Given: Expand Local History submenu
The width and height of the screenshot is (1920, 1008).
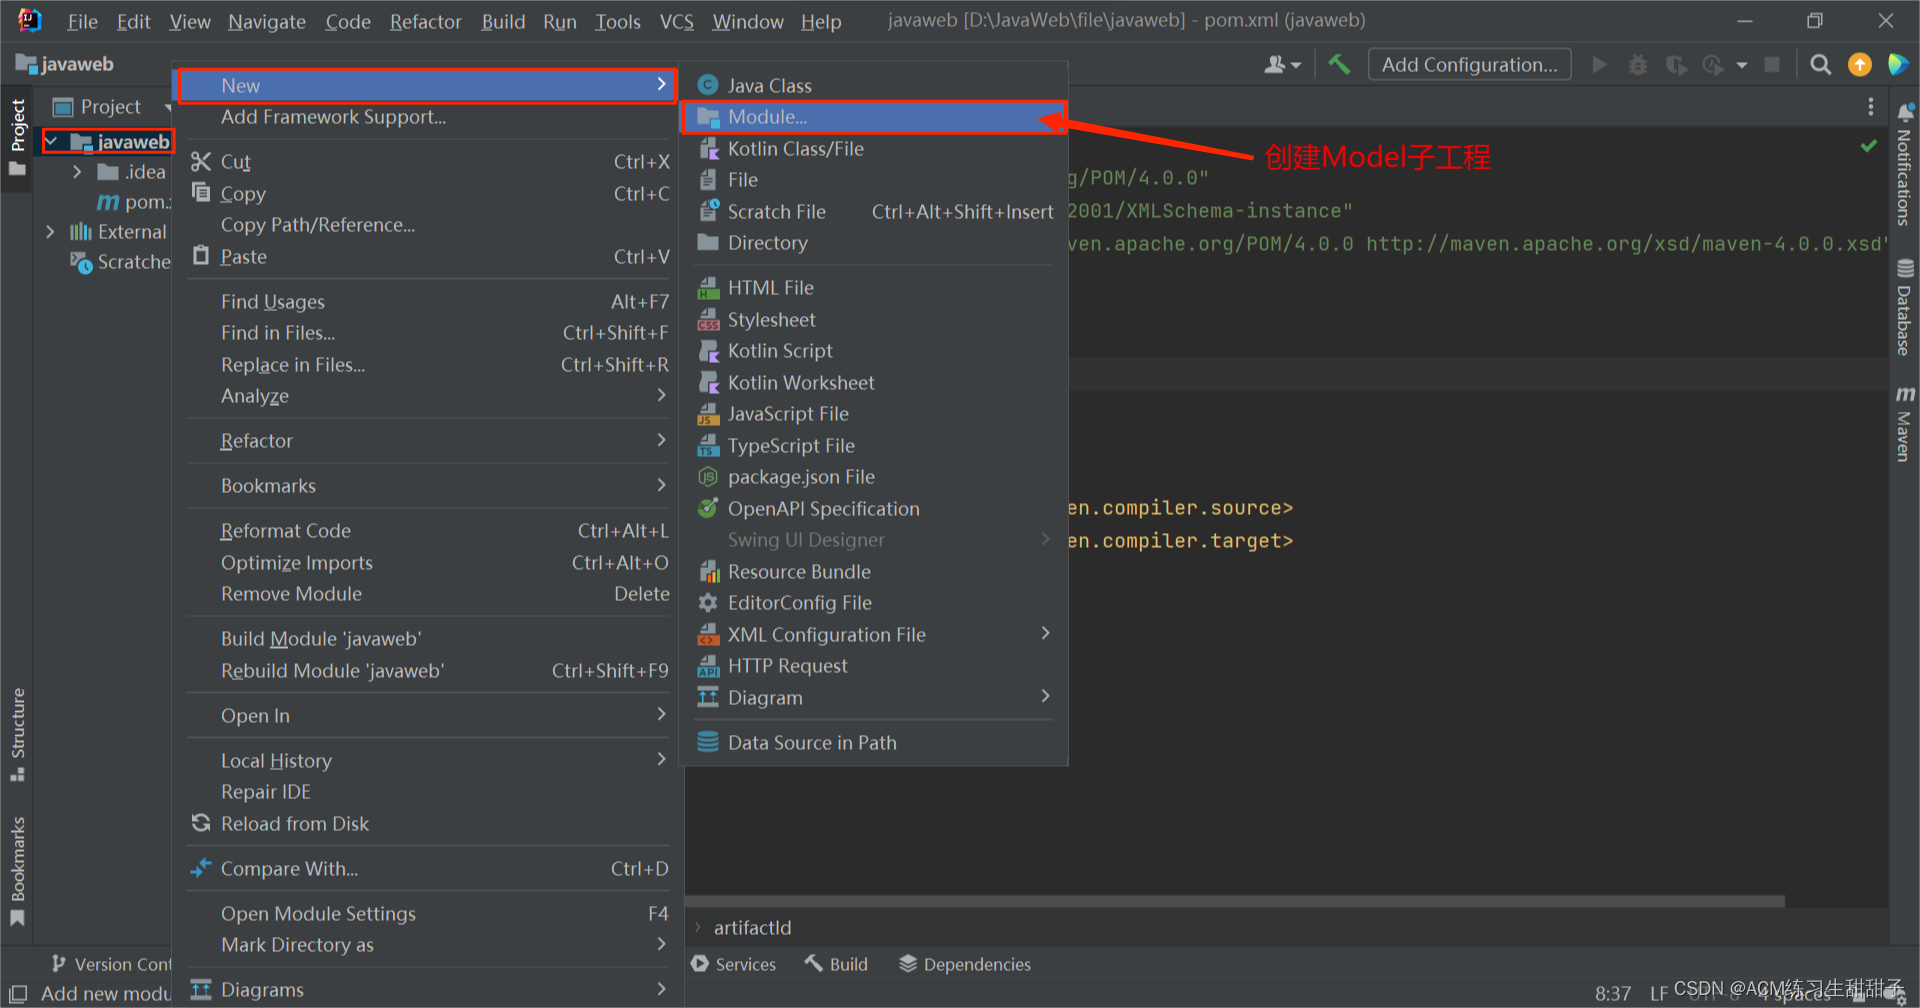Looking at the screenshot, I should point(430,761).
